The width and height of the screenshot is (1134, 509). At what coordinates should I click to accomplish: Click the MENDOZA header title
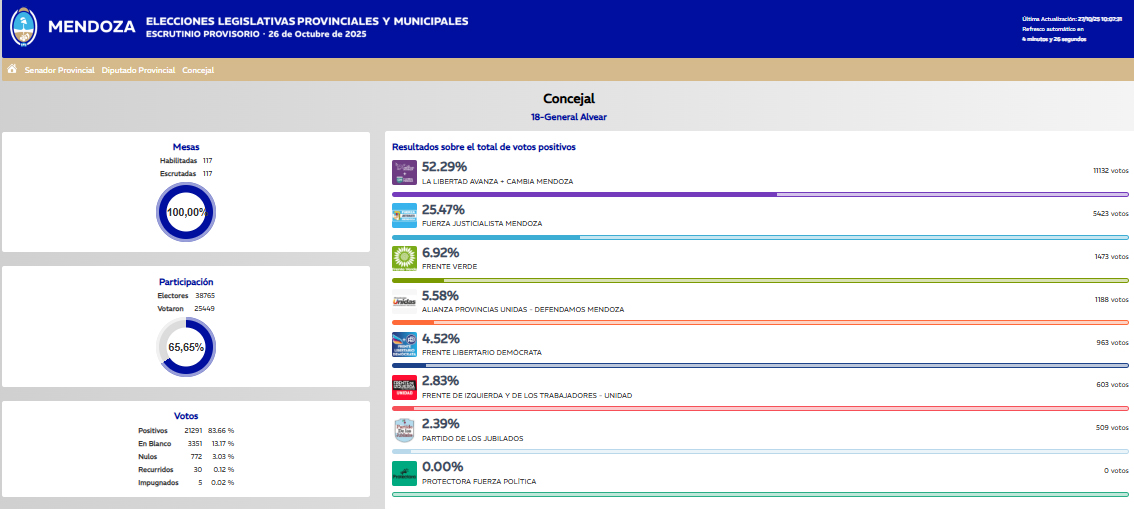(x=91, y=27)
